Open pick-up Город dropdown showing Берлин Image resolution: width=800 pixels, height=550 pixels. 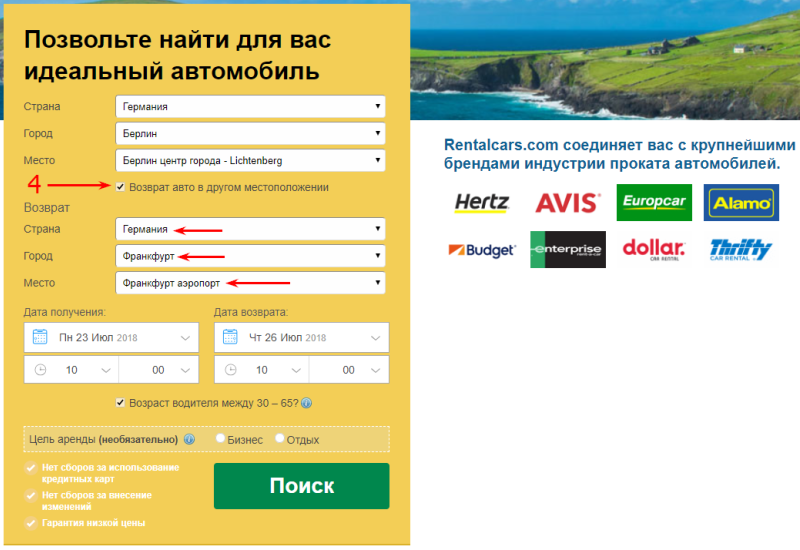(251, 134)
